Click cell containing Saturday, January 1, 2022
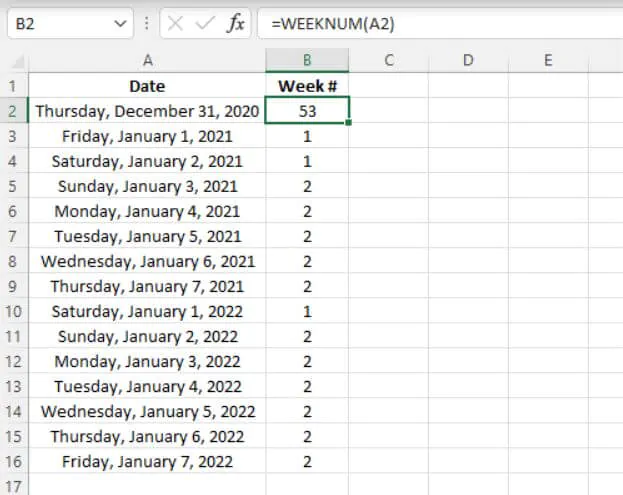Viewport: 623px width, 495px height. [x=147, y=311]
